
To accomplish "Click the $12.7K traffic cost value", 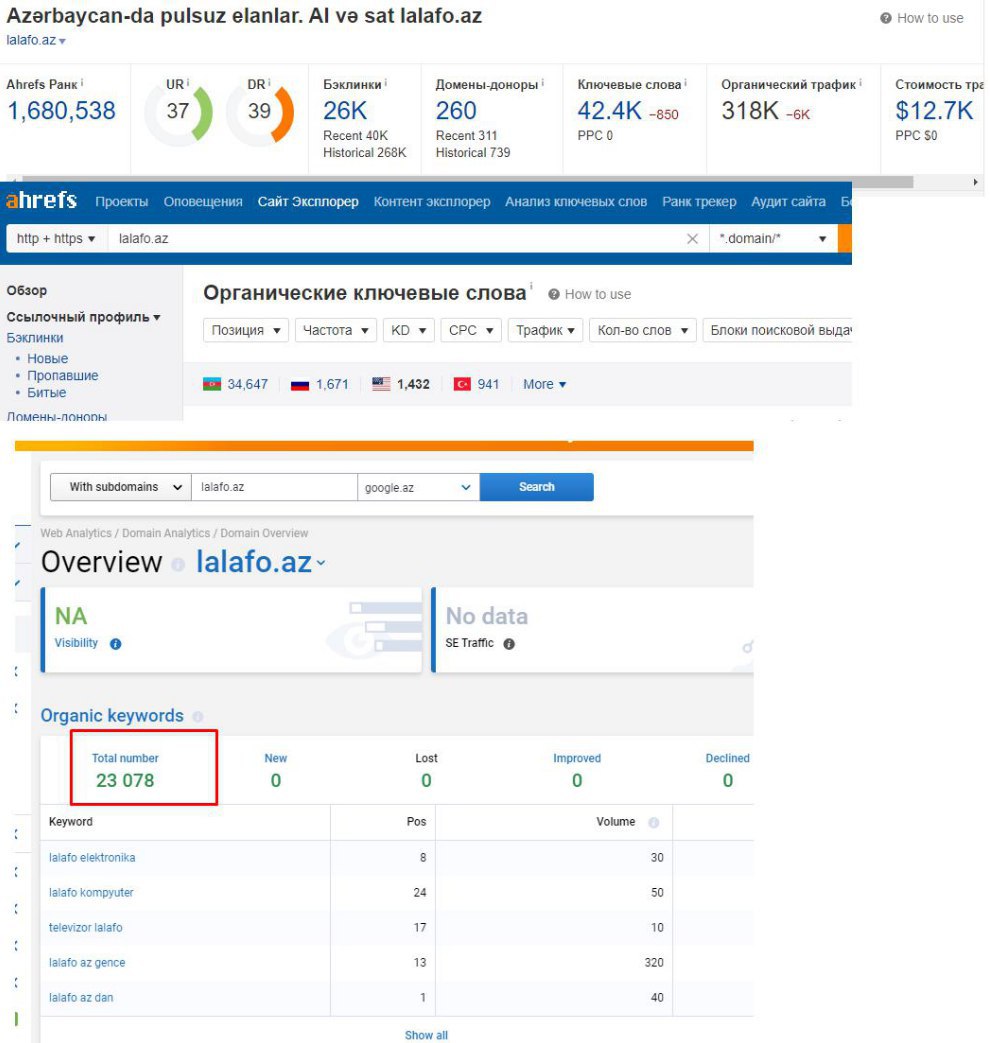I will [934, 110].
